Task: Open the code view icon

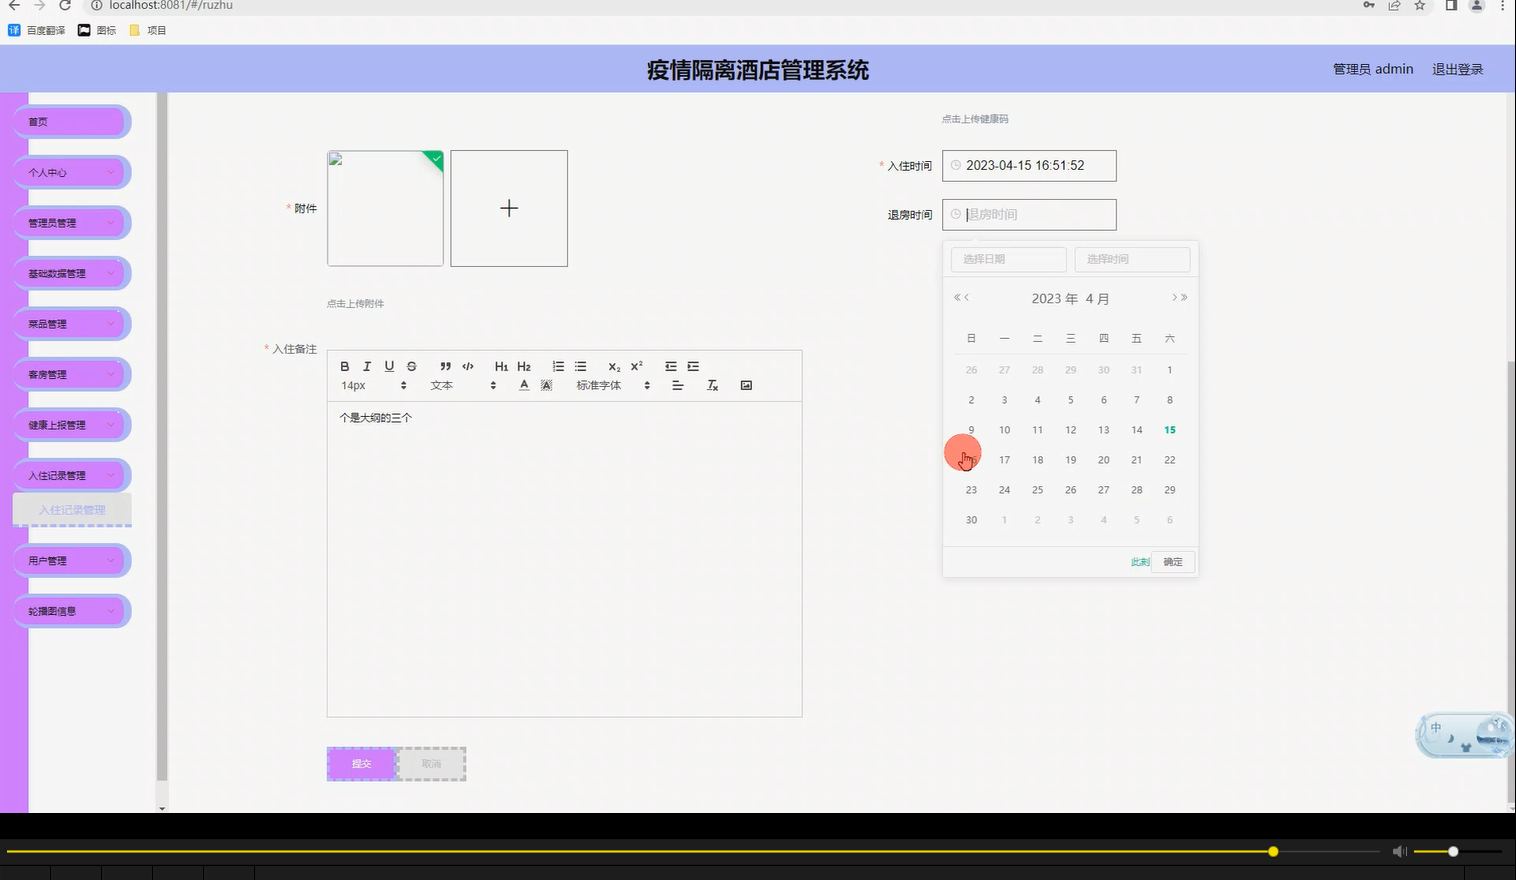Action: (x=467, y=365)
